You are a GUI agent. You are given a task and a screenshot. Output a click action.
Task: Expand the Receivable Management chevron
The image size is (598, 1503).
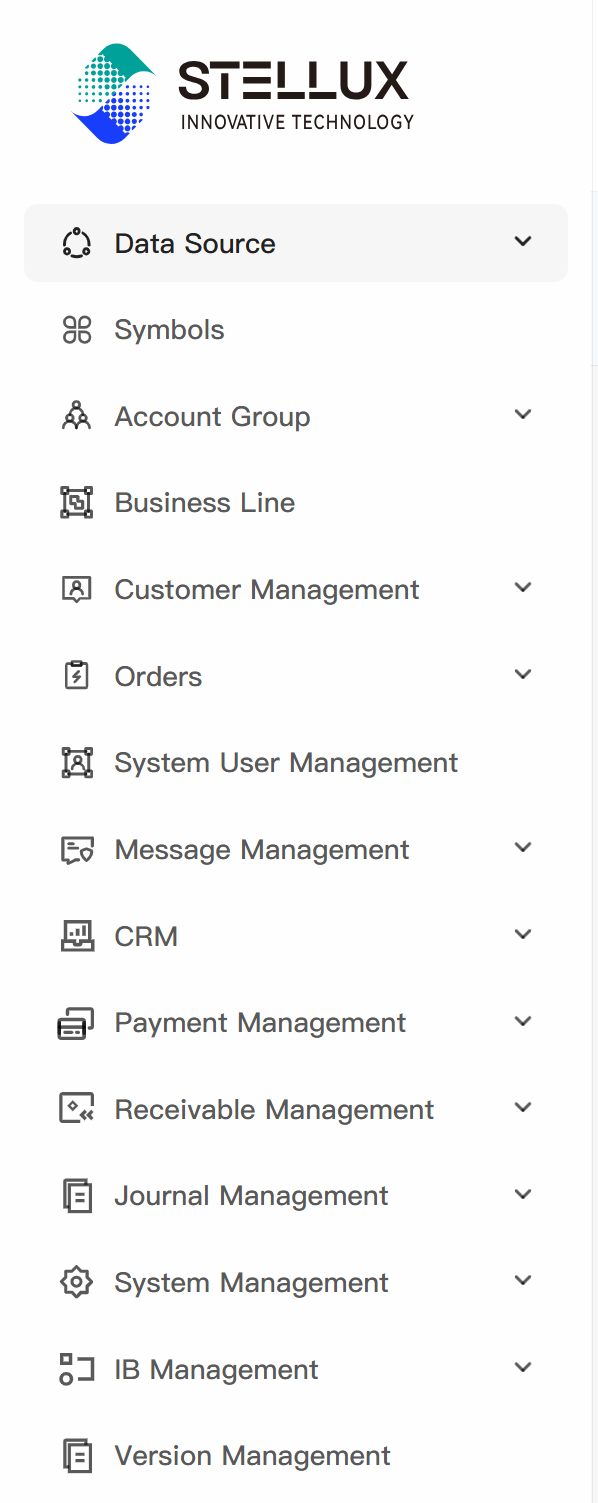pos(523,1107)
